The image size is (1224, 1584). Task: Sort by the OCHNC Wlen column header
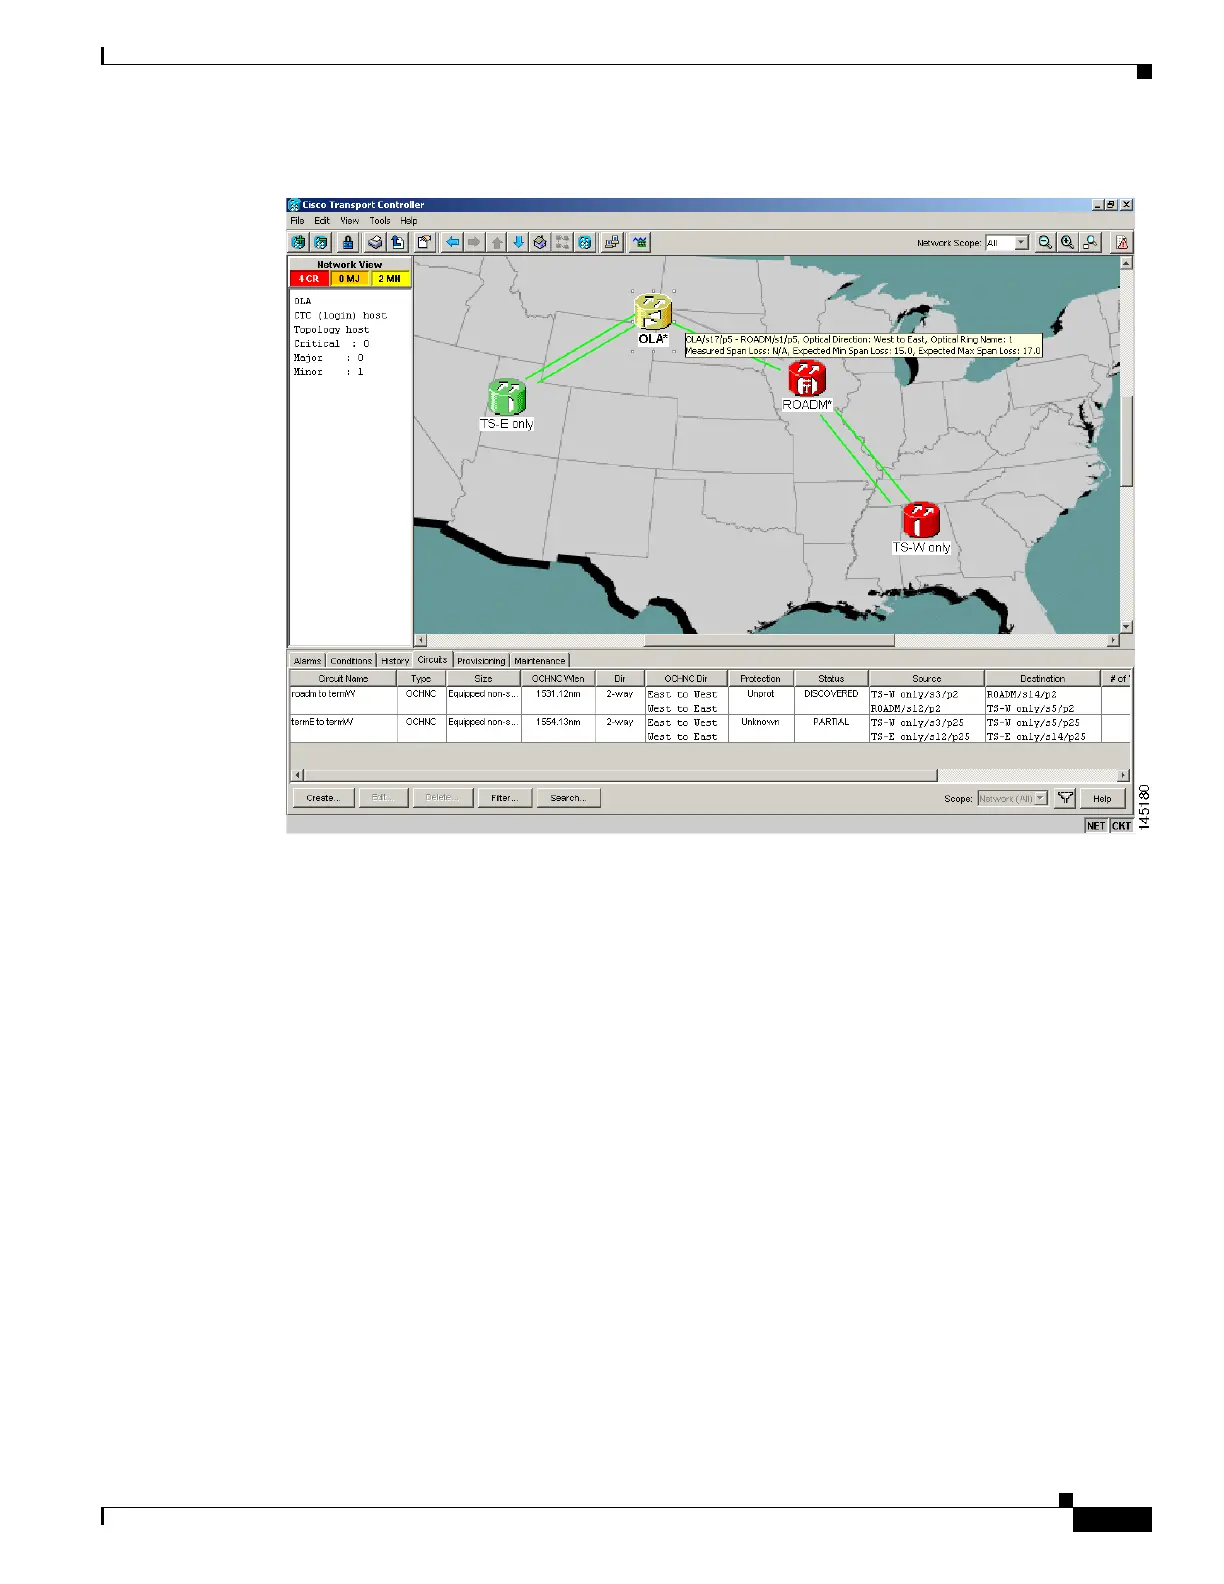point(558,678)
